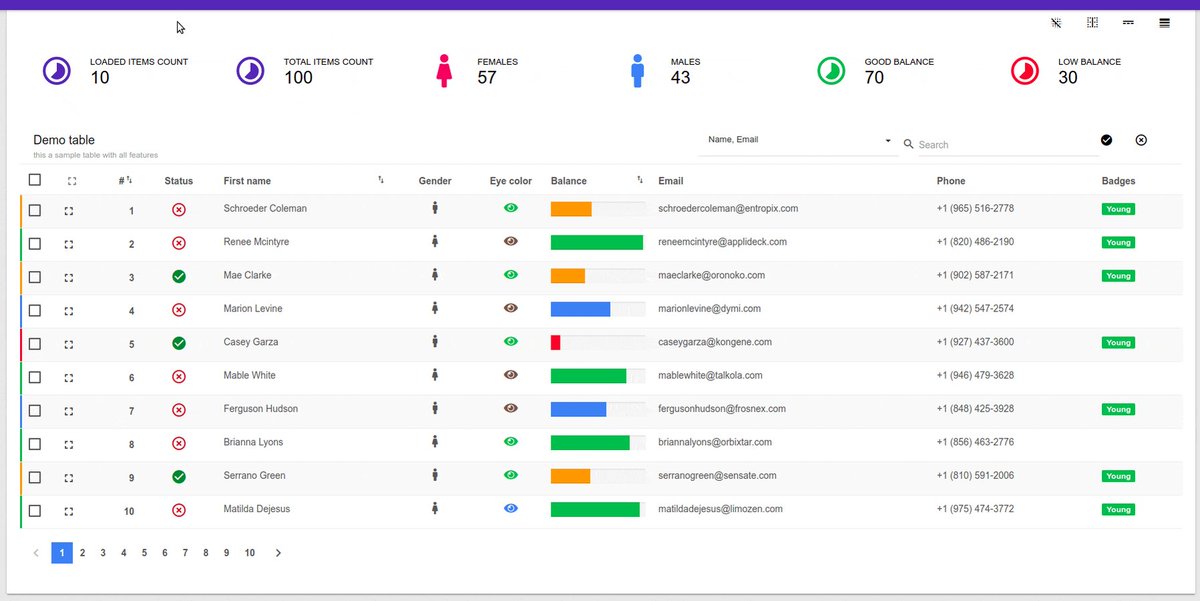Sort by First name column arrows
The height and width of the screenshot is (601, 1200).
pyautogui.click(x=381, y=179)
